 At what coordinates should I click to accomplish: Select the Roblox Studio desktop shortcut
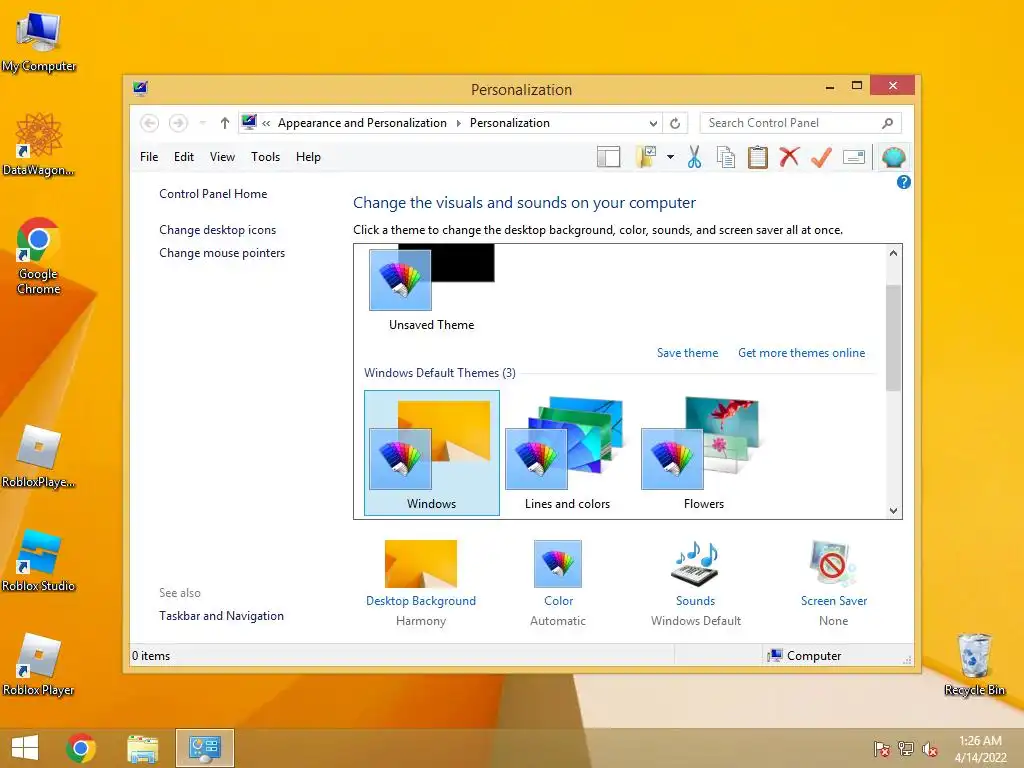coord(38,560)
